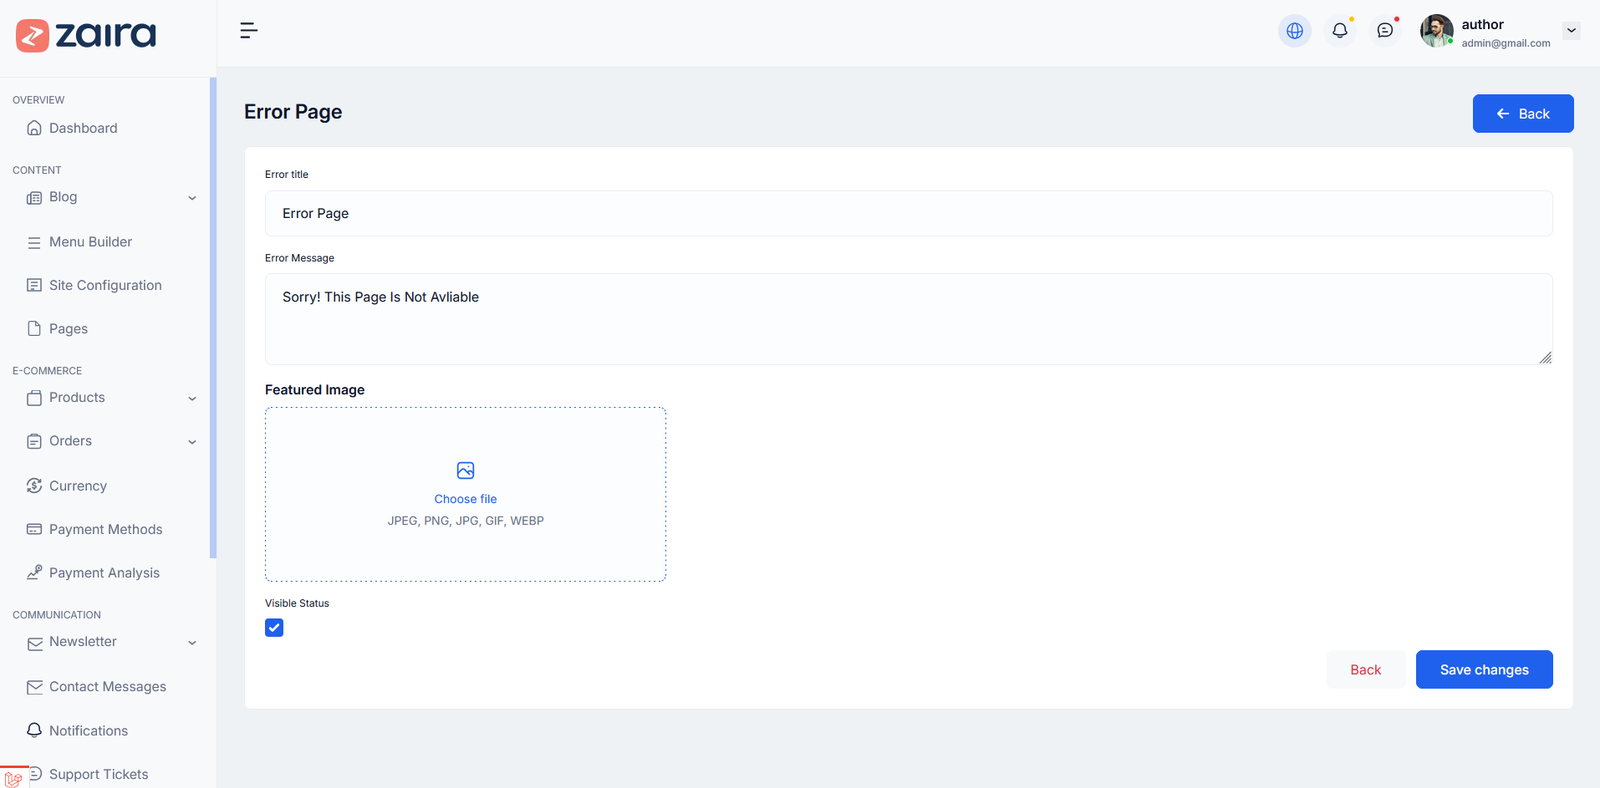This screenshot has height=788, width=1600.
Task: Open Currency from the sidebar
Action: pyautogui.click(x=78, y=486)
